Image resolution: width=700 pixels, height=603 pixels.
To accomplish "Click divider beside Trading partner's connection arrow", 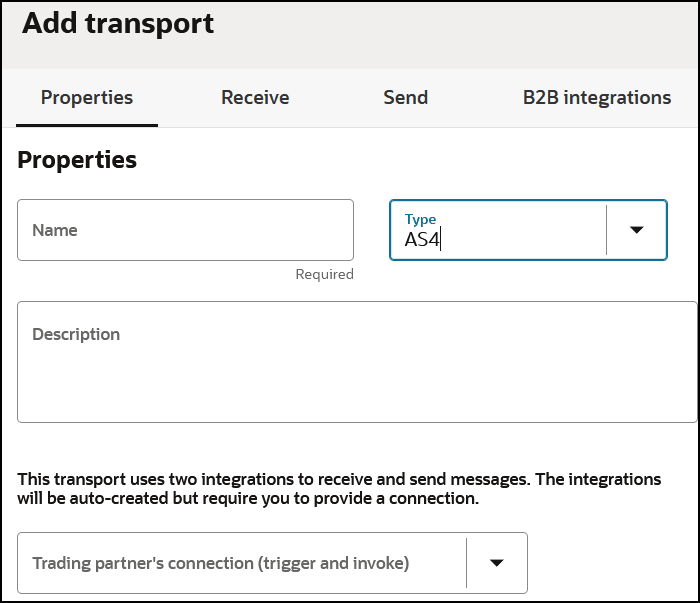I will 466,562.
